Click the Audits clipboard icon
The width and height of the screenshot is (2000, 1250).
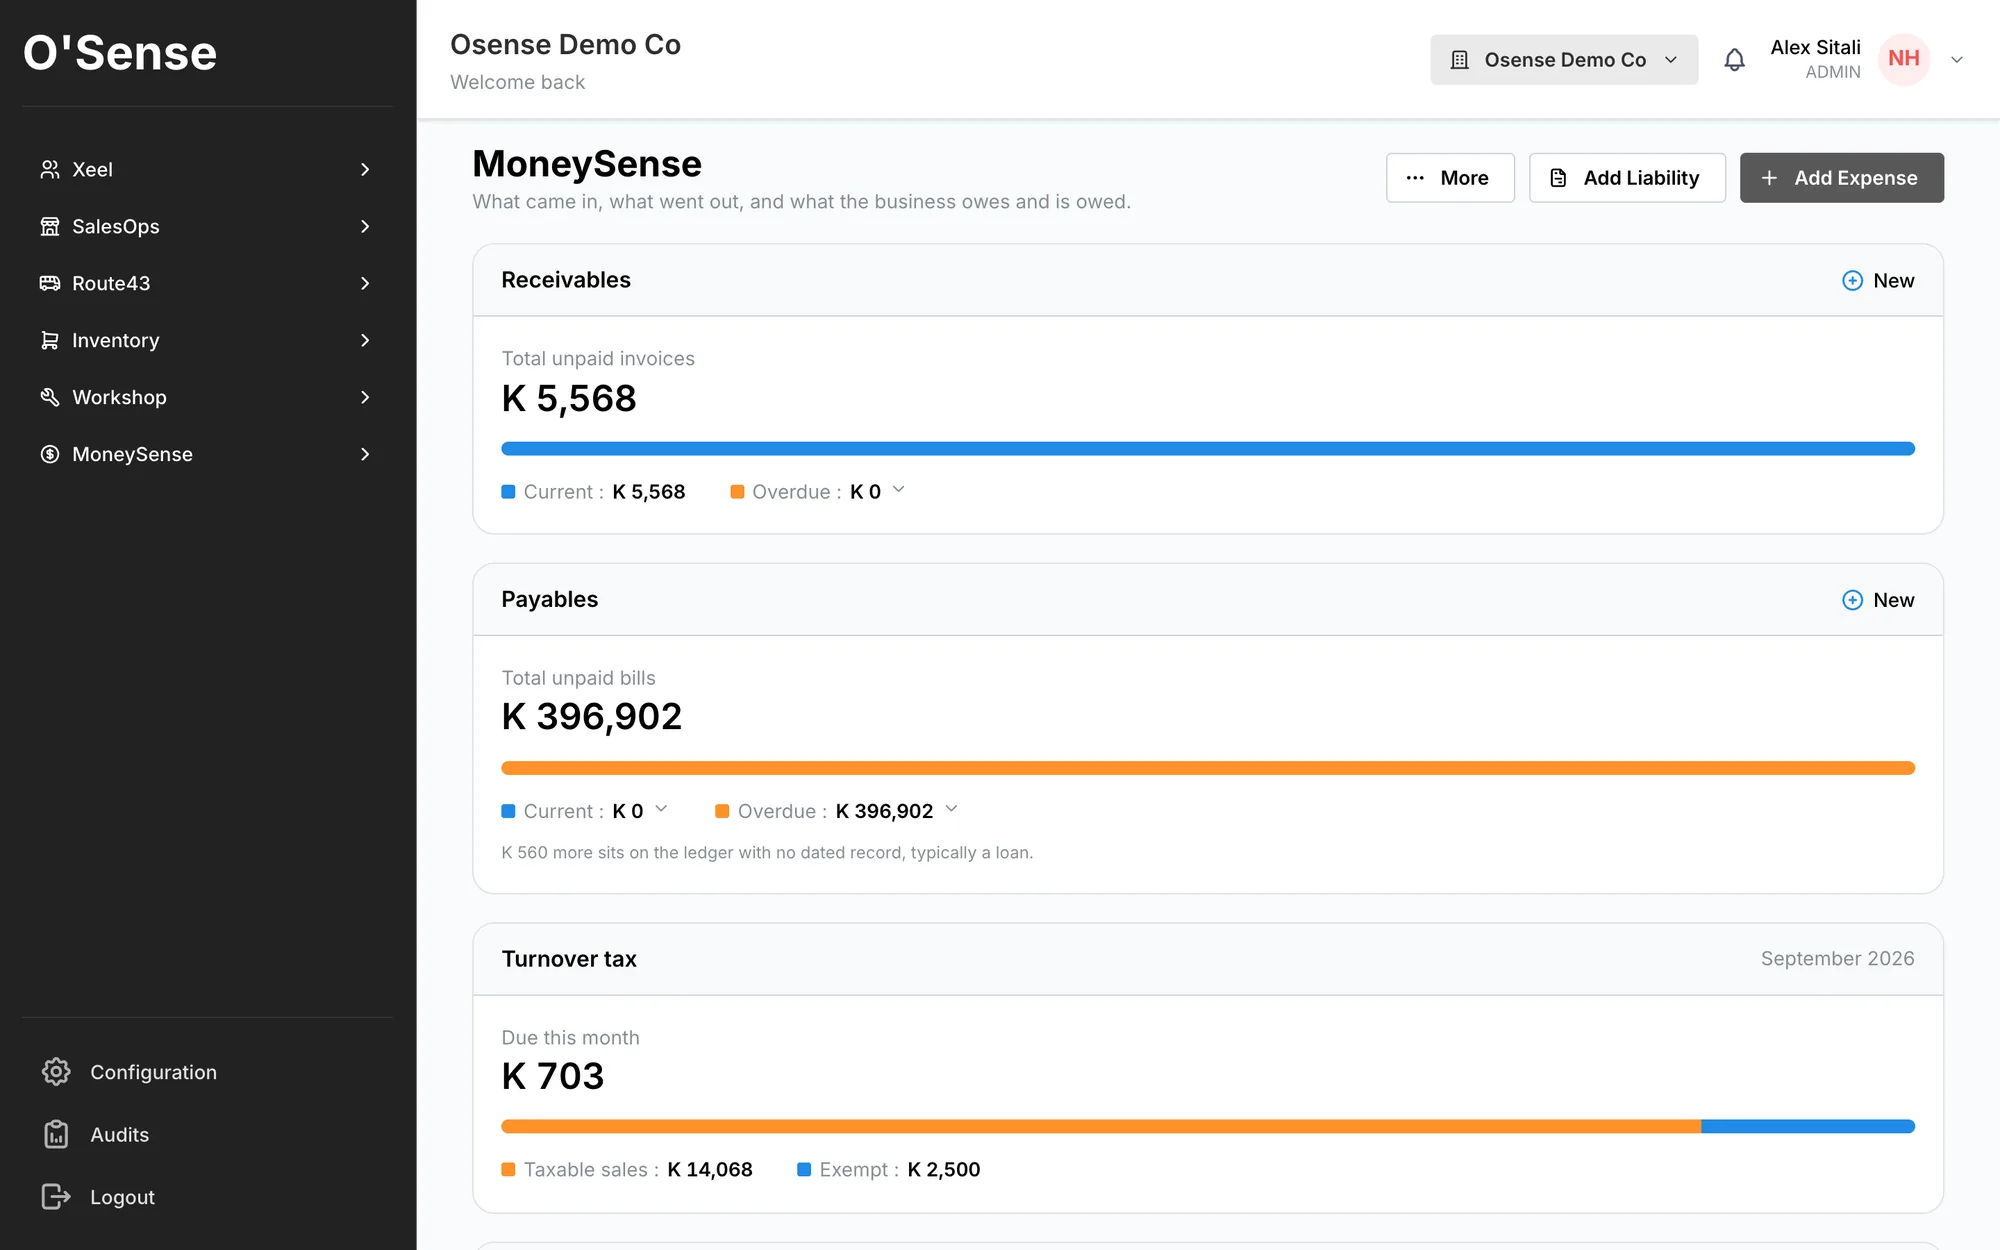coord(56,1134)
